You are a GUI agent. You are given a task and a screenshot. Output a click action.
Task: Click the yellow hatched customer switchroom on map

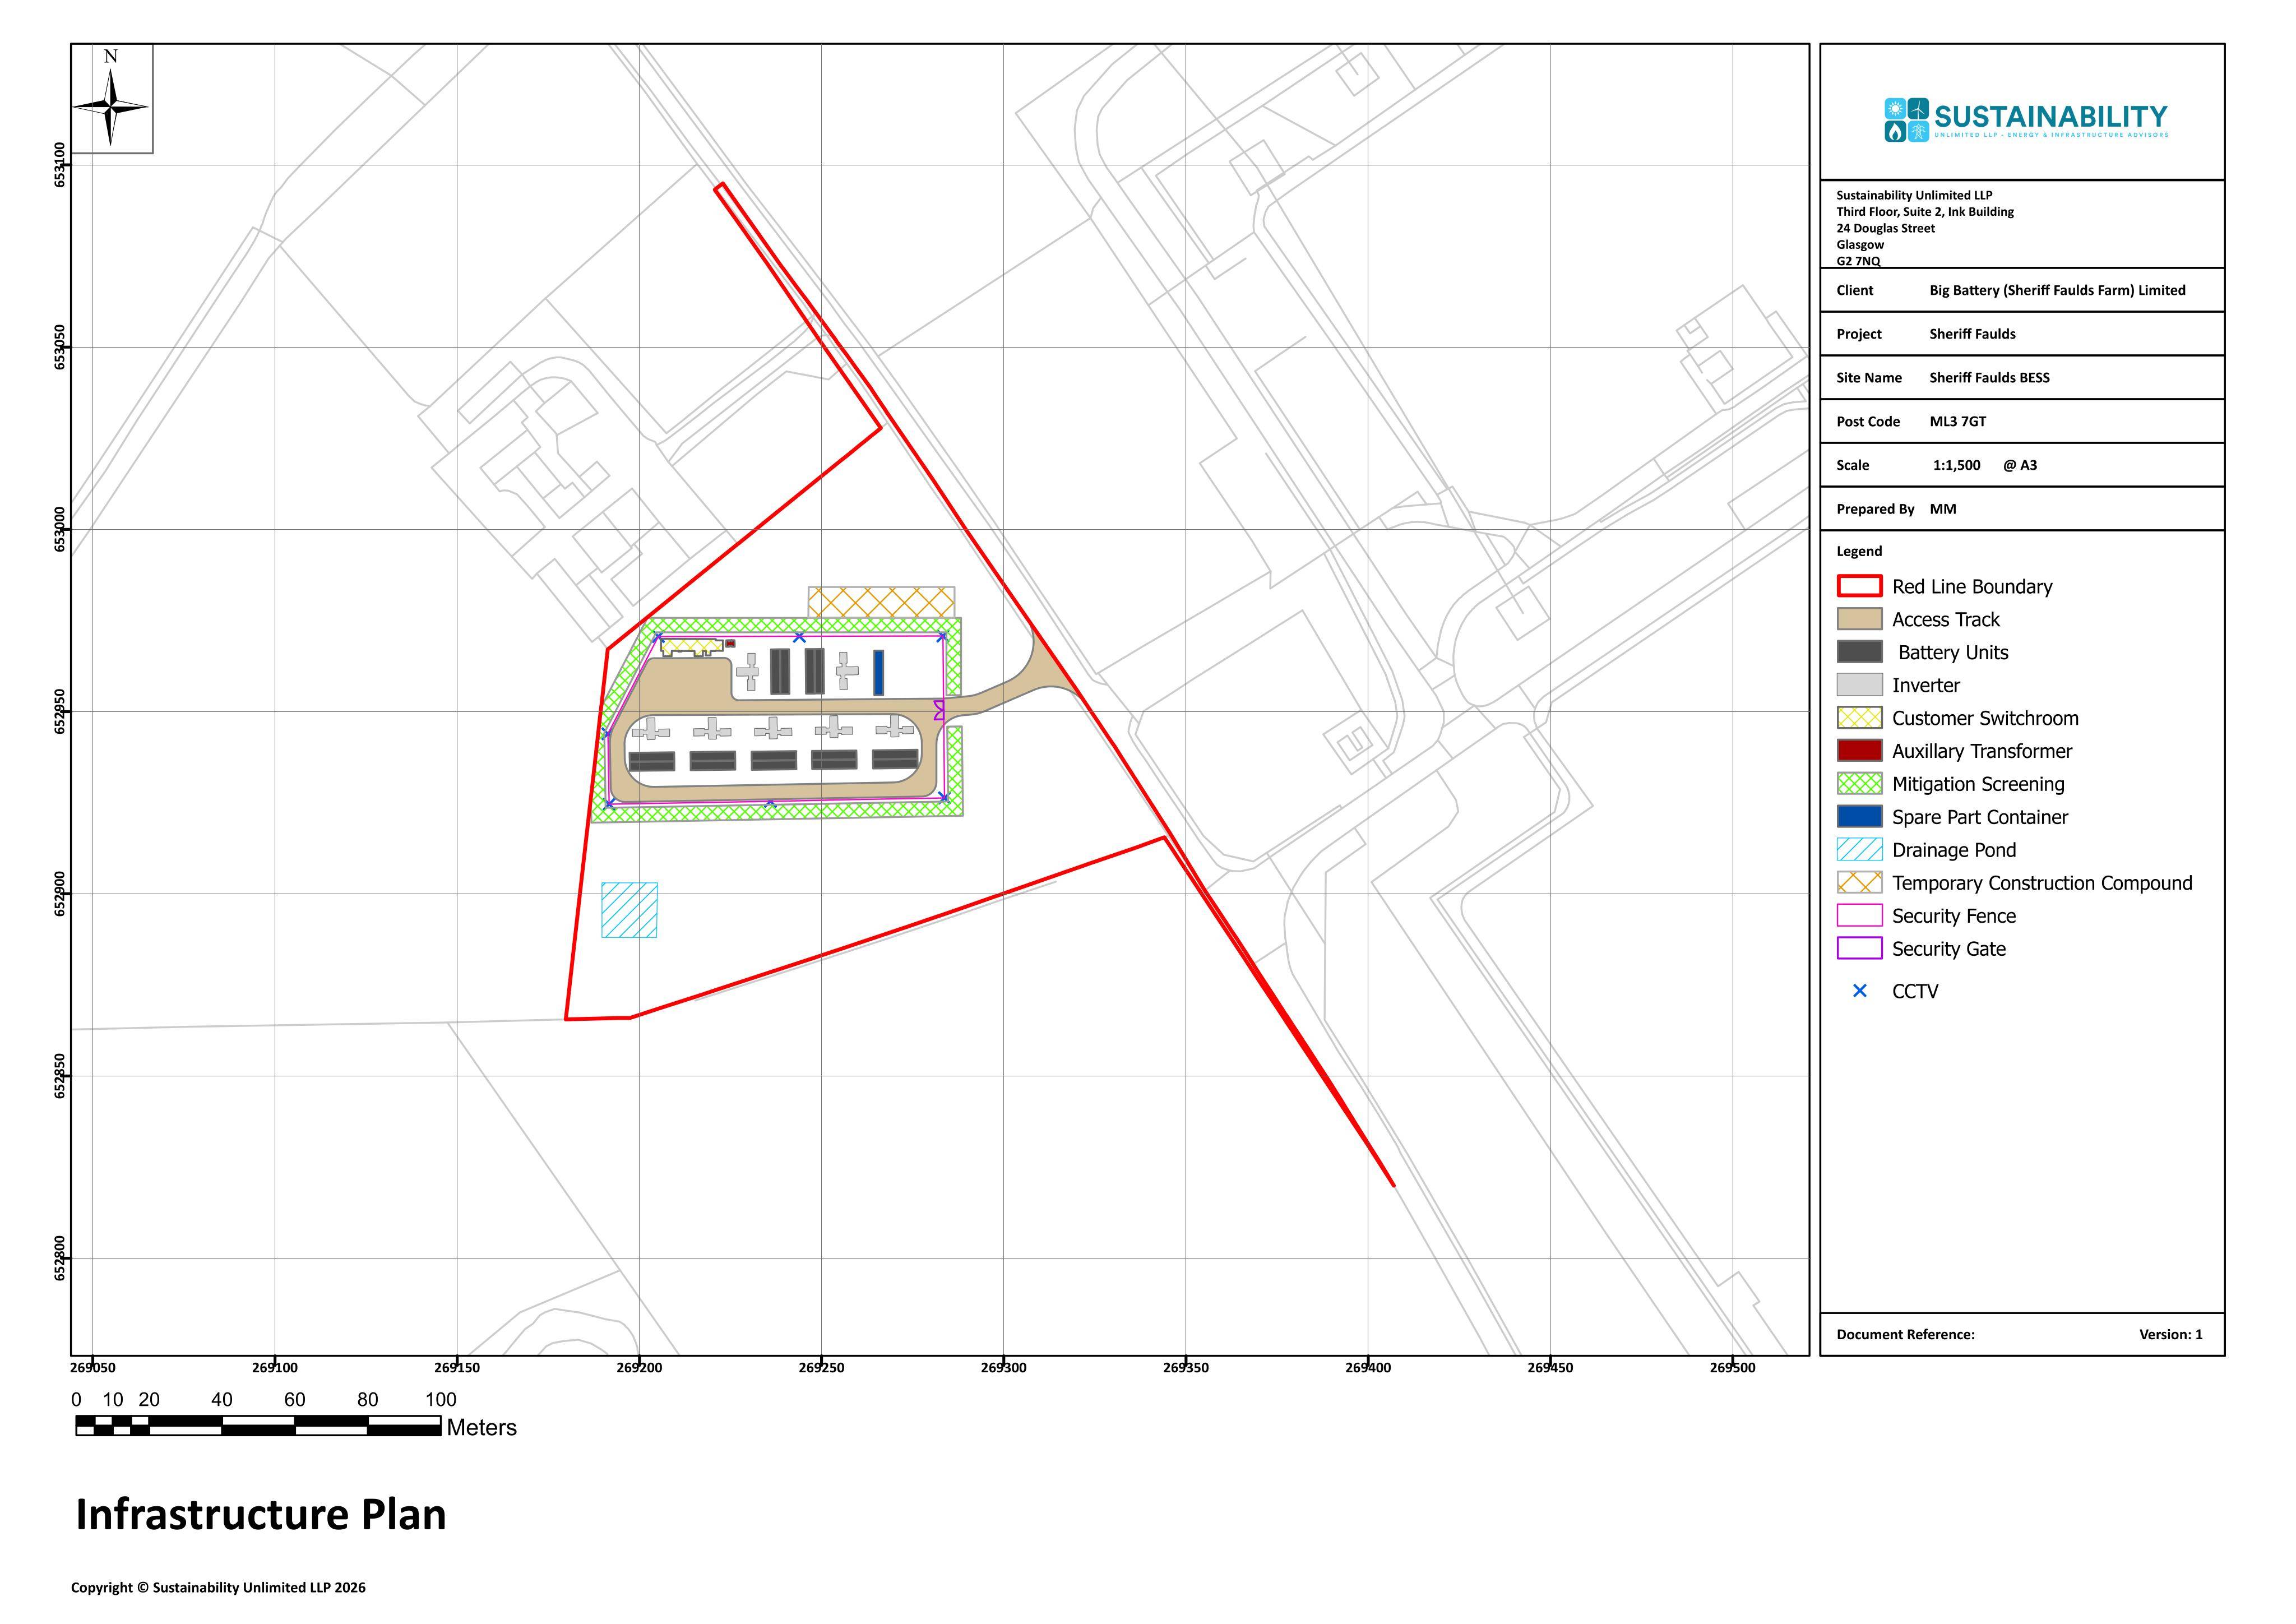[x=692, y=647]
